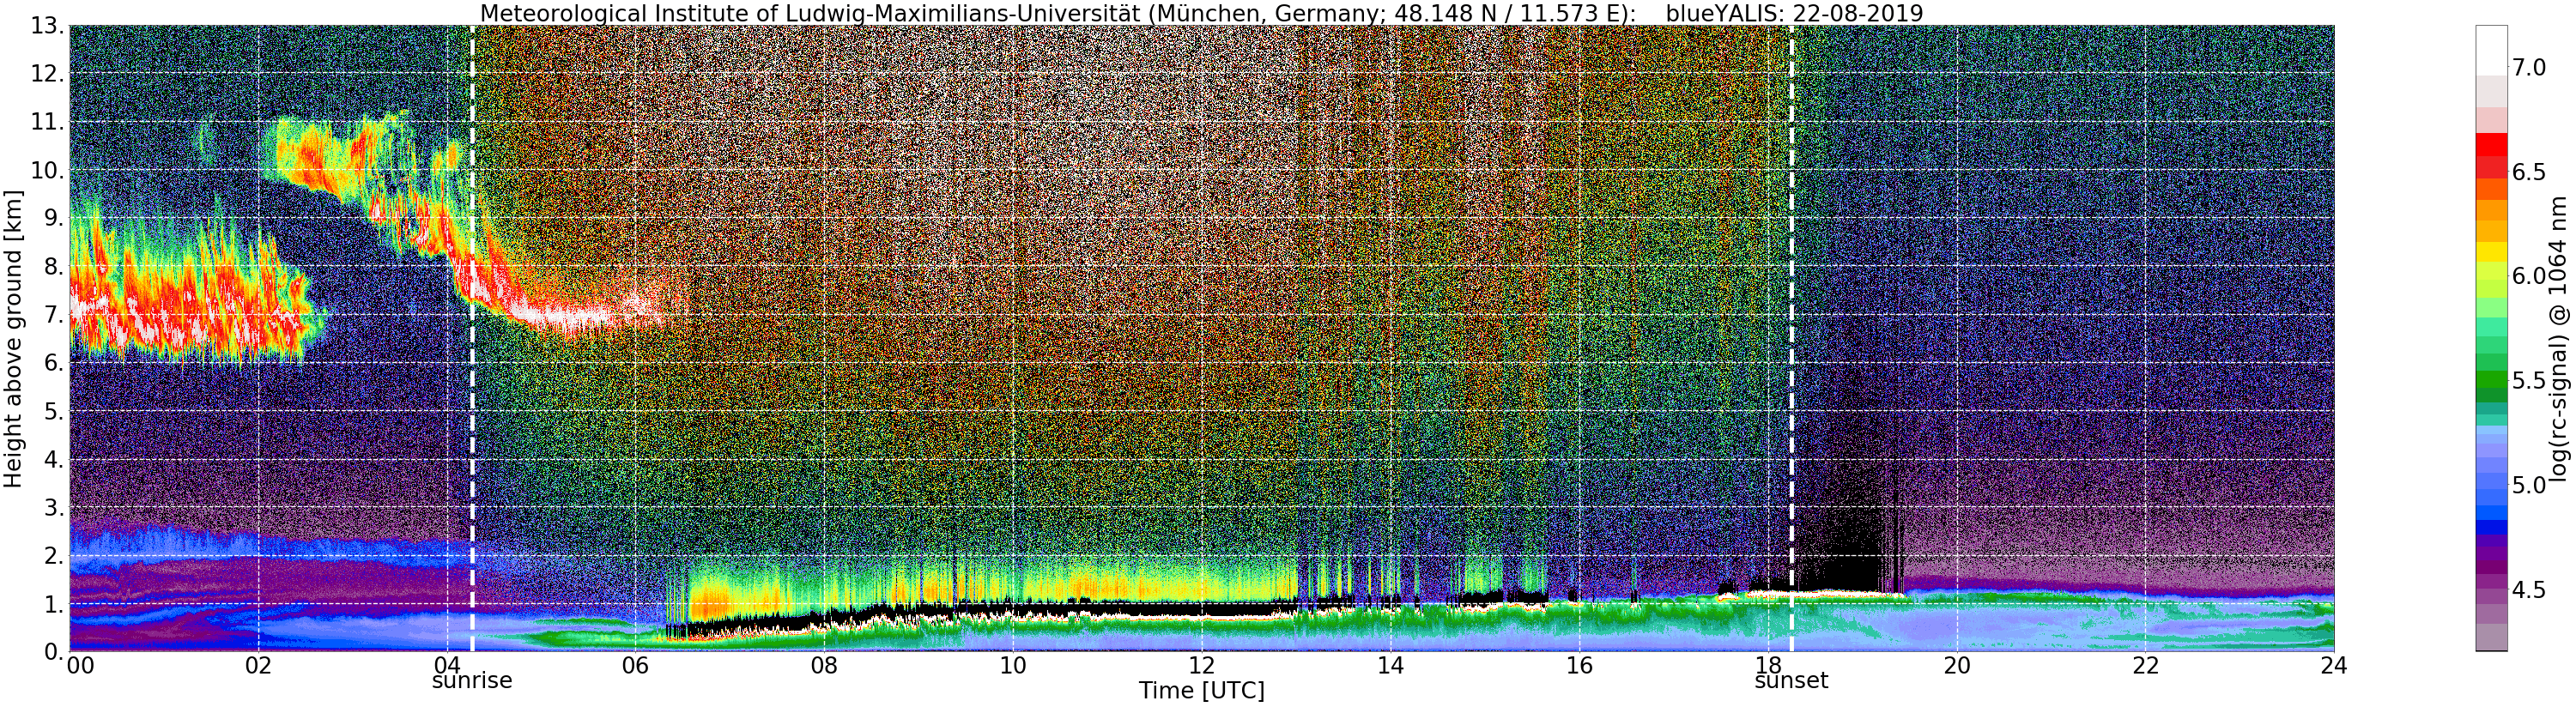Screen dimensions: 2576x707
Task: Click the '16' time axis tick label
Action: click(1579, 666)
